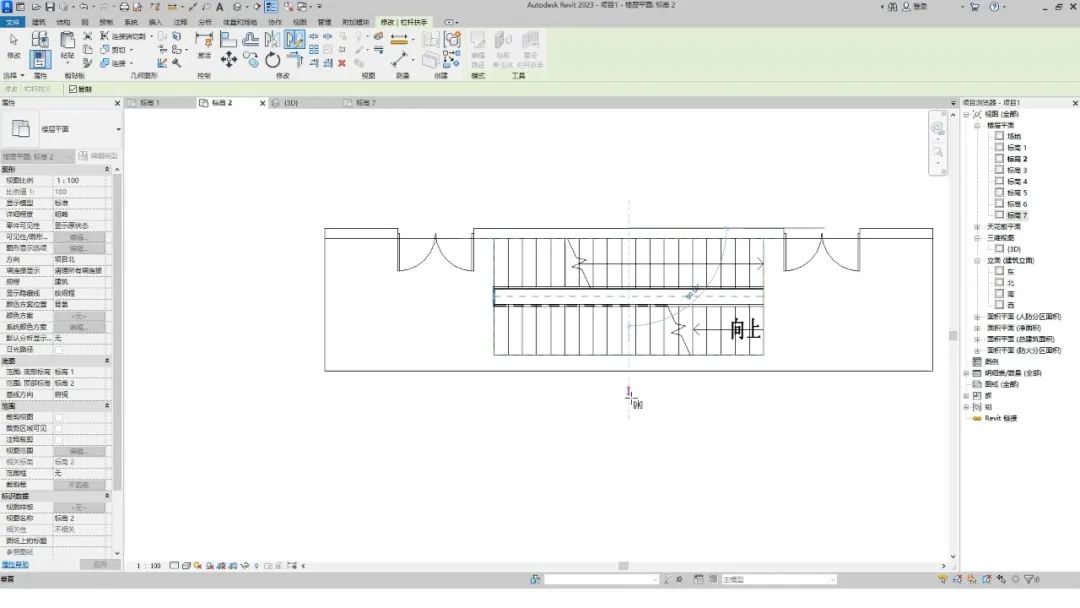The width and height of the screenshot is (1080, 608).
Task: Toggle the 日光路径 checkbox
Action: pos(59,350)
